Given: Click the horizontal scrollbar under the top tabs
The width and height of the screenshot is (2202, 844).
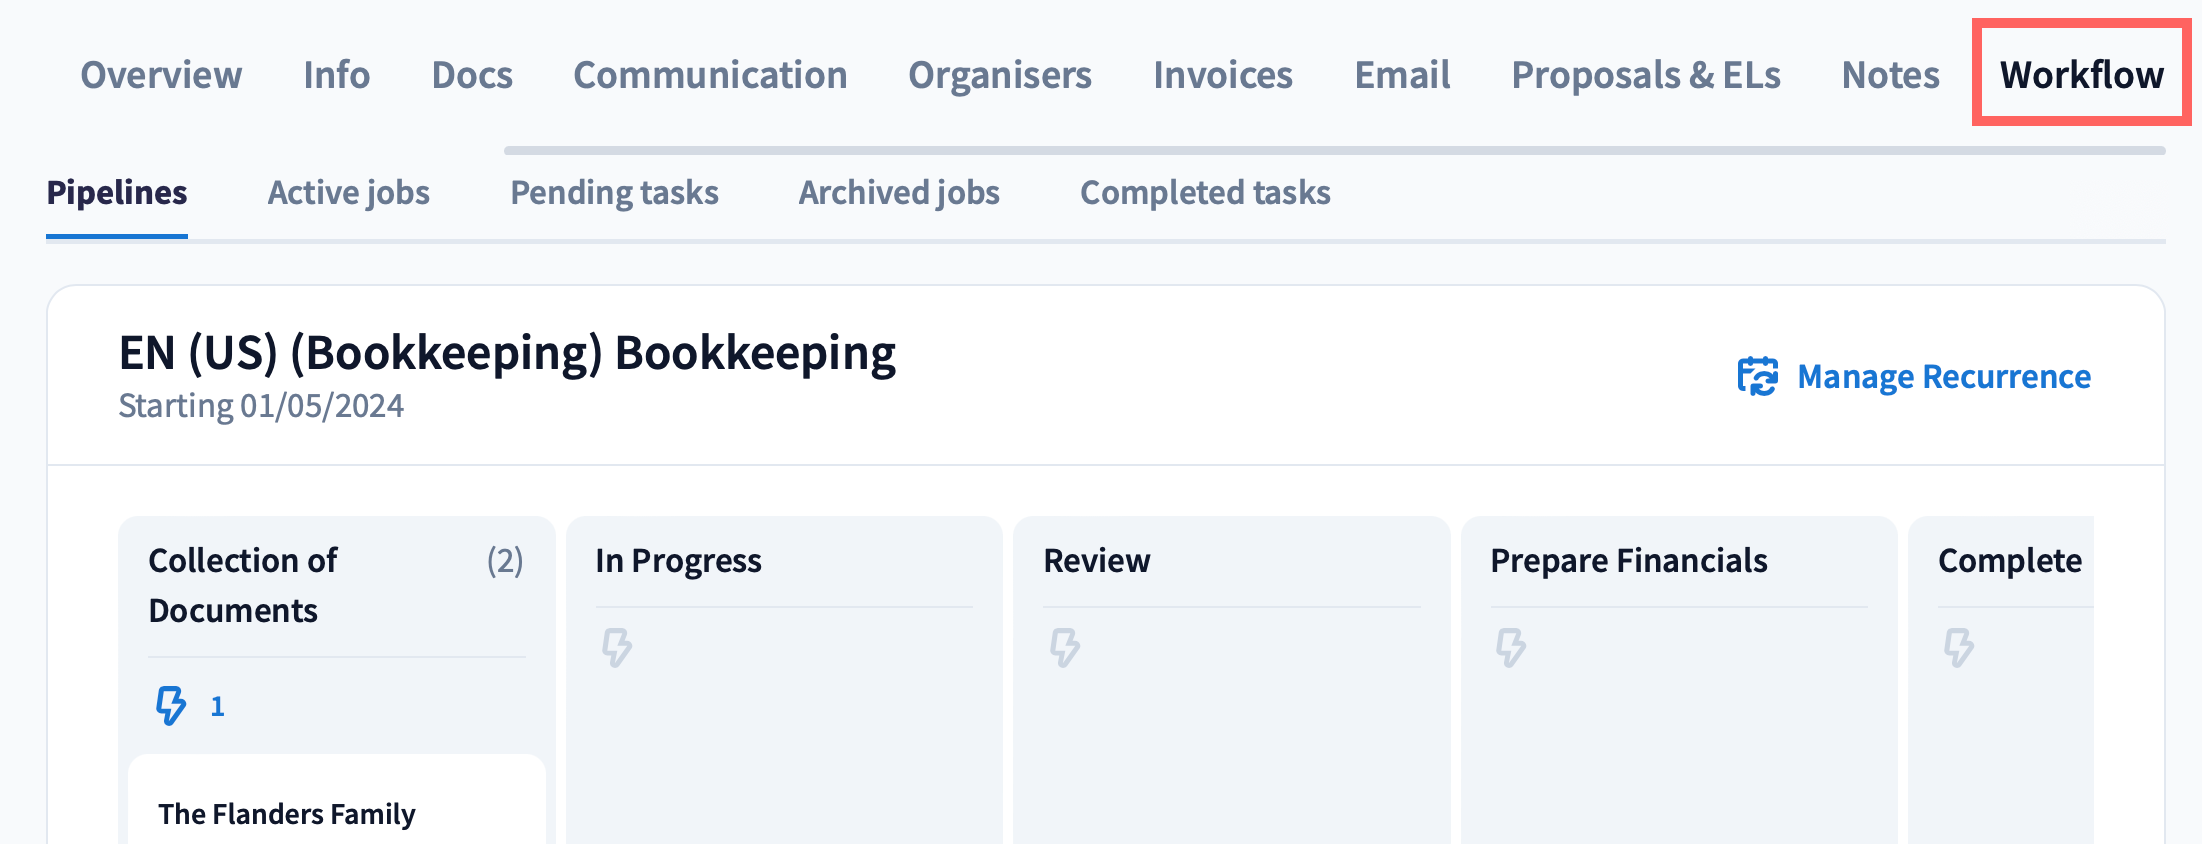Looking at the screenshot, I should (1334, 151).
